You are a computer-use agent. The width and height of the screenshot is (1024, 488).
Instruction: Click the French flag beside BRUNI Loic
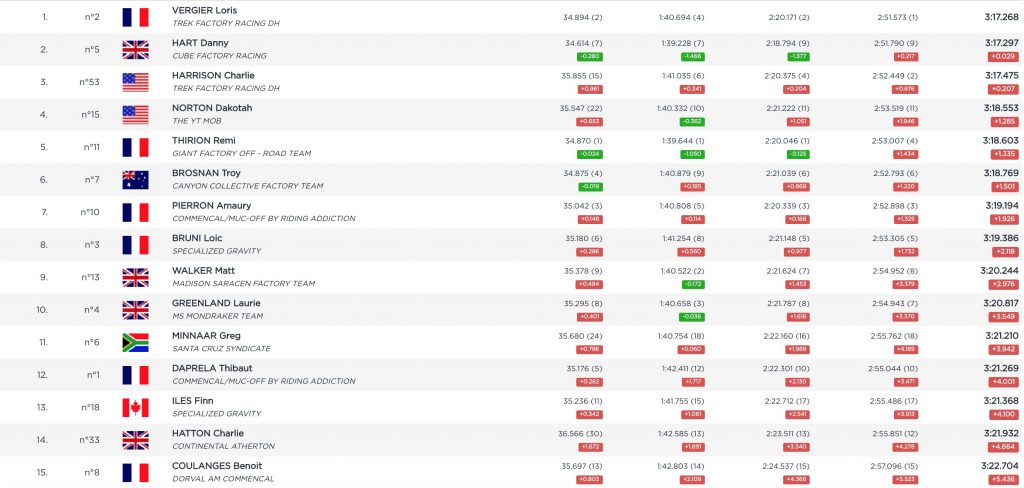pyautogui.click(x=135, y=245)
